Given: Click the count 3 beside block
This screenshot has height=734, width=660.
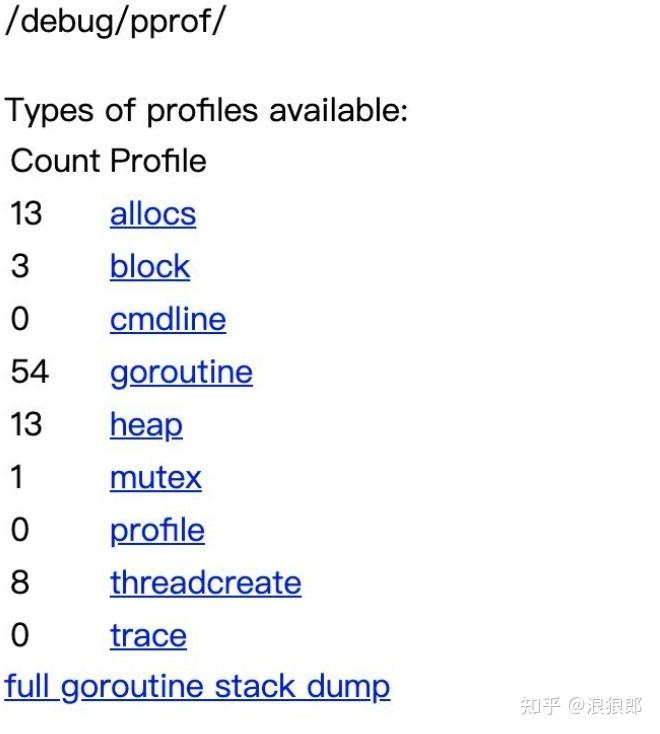Looking at the screenshot, I should [x=19, y=267].
